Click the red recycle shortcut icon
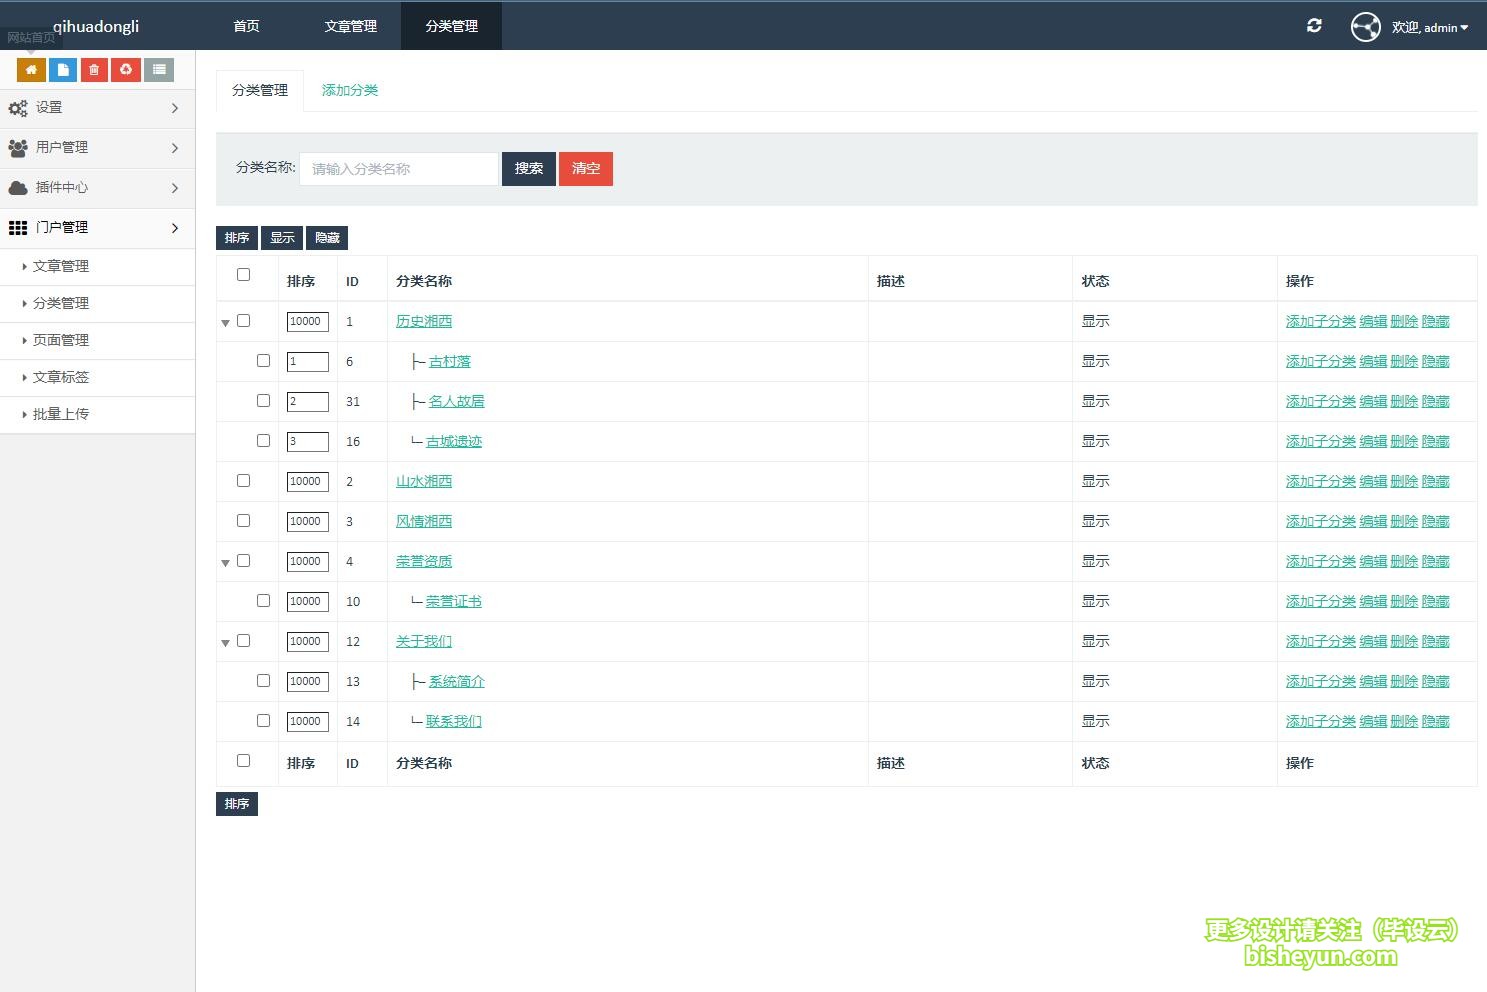 [126, 70]
